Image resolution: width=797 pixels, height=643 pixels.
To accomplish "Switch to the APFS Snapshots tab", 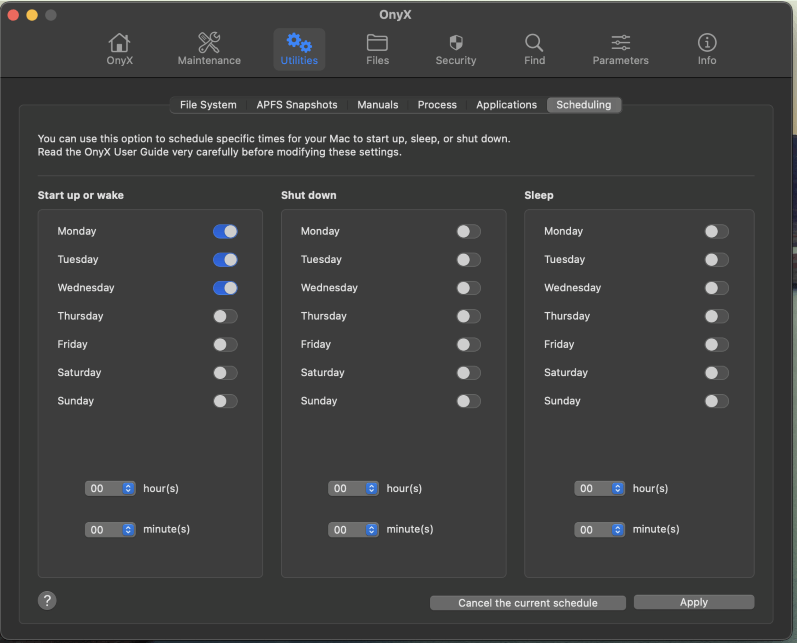I will 297,105.
